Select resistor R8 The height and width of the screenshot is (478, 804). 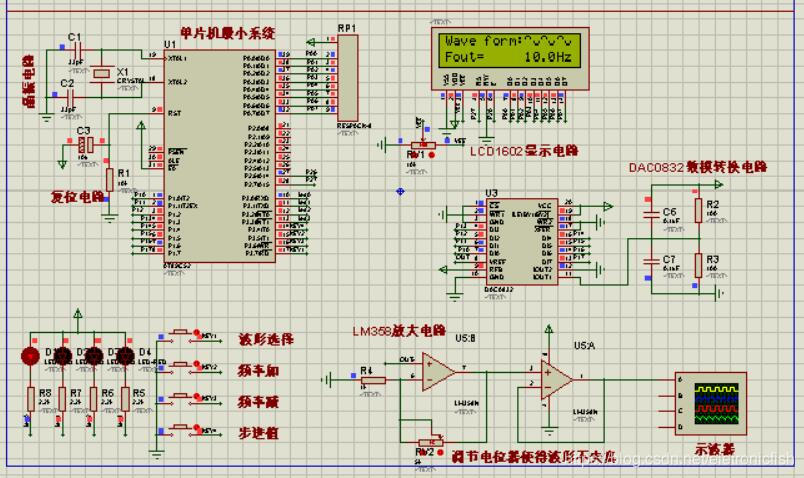point(31,399)
